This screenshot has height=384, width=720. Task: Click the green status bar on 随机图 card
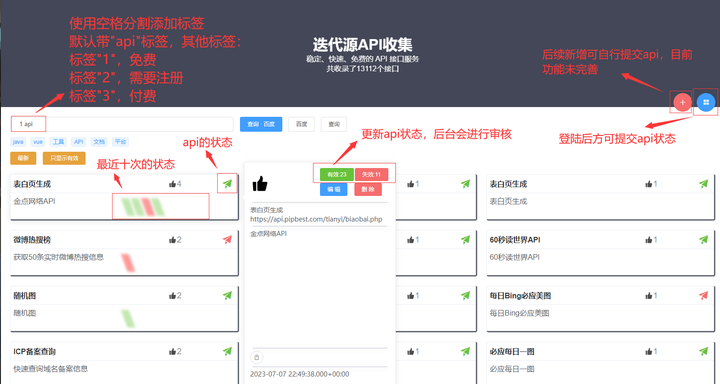coord(128,319)
